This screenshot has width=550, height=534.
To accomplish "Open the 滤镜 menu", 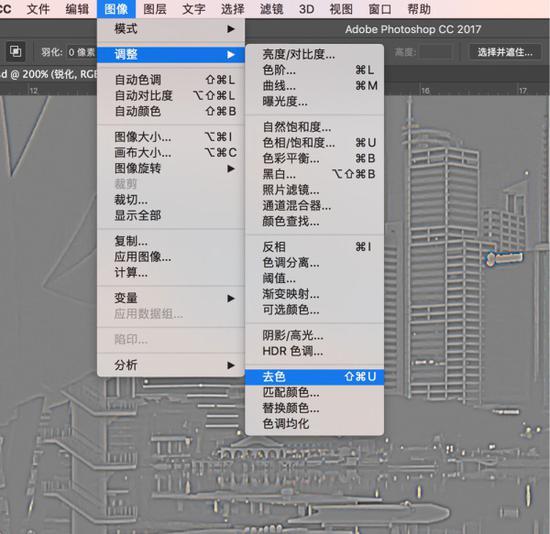I will point(271,9).
